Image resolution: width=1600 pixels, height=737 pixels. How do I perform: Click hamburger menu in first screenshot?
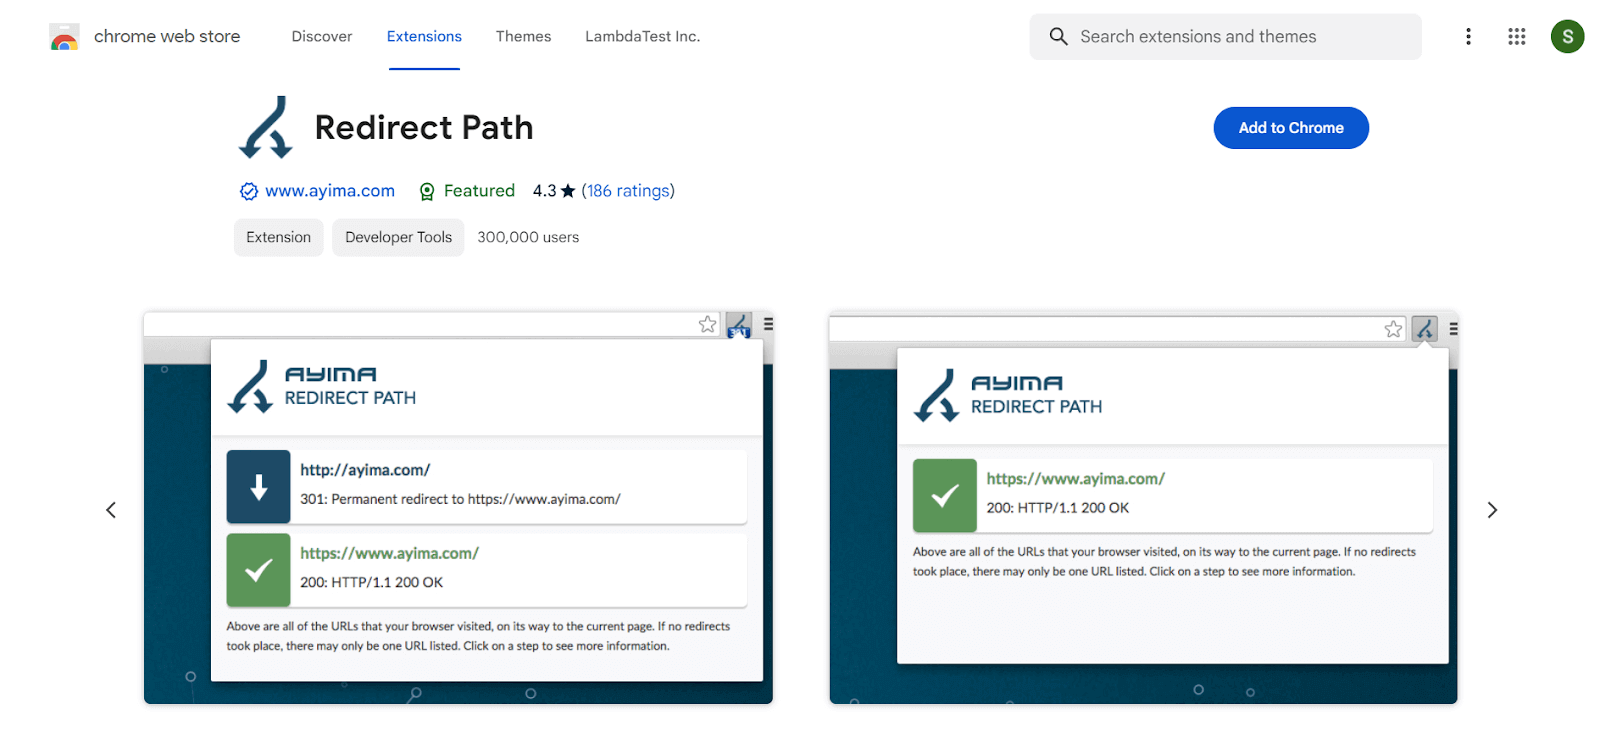click(x=768, y=324)
